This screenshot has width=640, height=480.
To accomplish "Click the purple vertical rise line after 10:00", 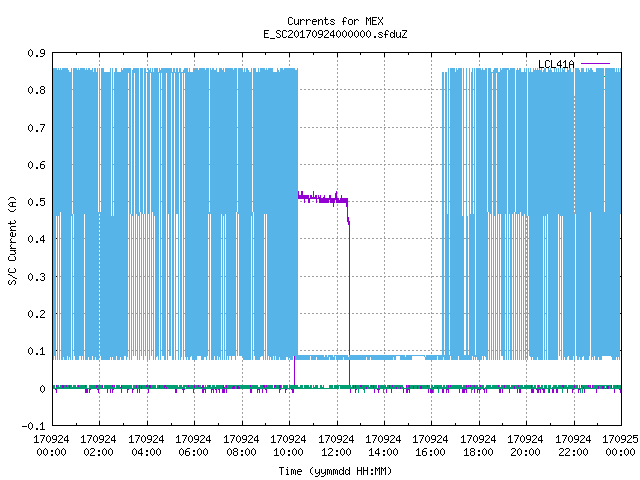I will pos(294,371).
